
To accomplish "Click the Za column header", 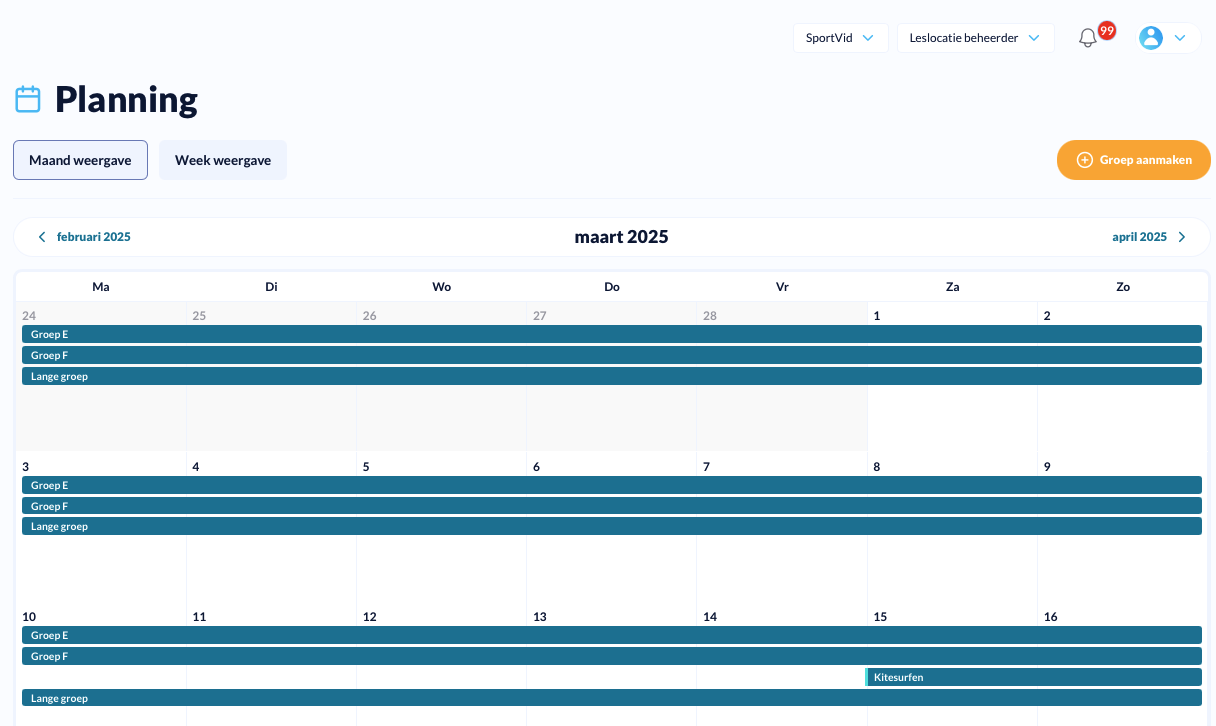I will [x=953, y=287].
